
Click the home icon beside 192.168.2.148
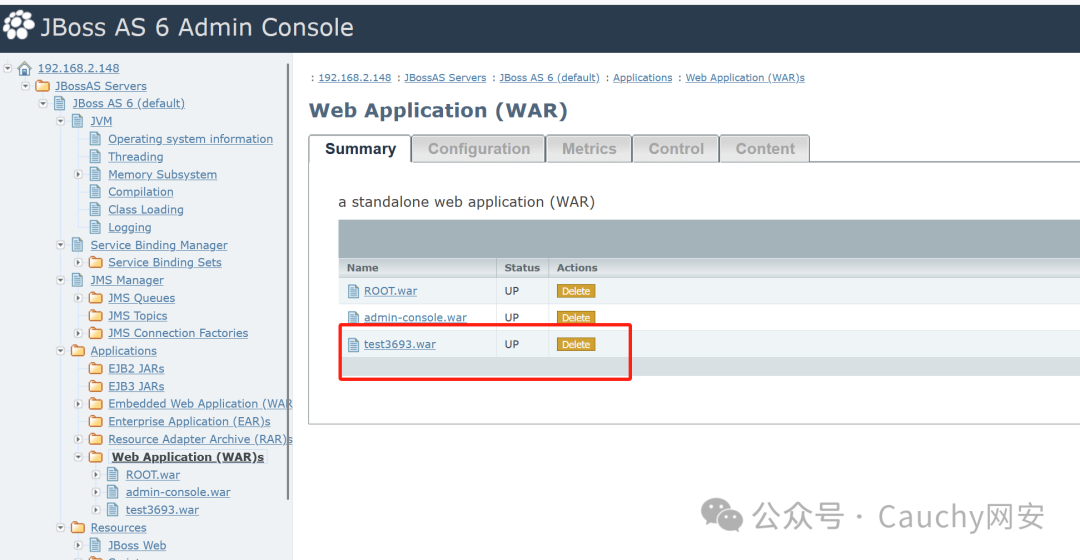[x=25, y=68]
